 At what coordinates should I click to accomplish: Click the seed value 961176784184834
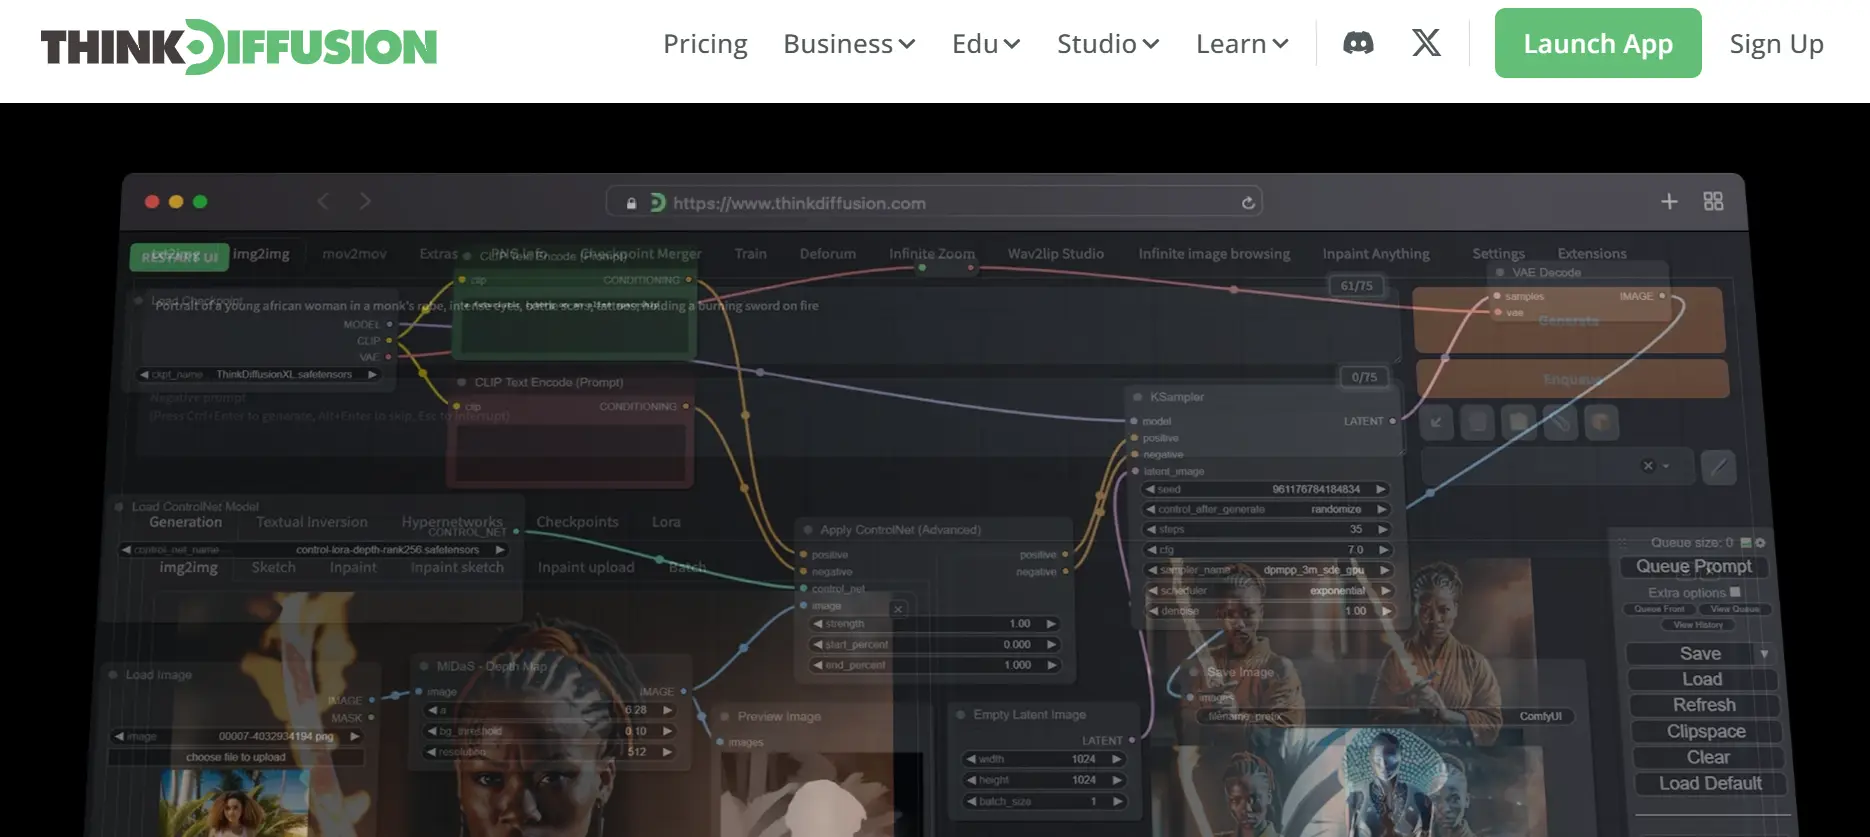[1316, 490]
